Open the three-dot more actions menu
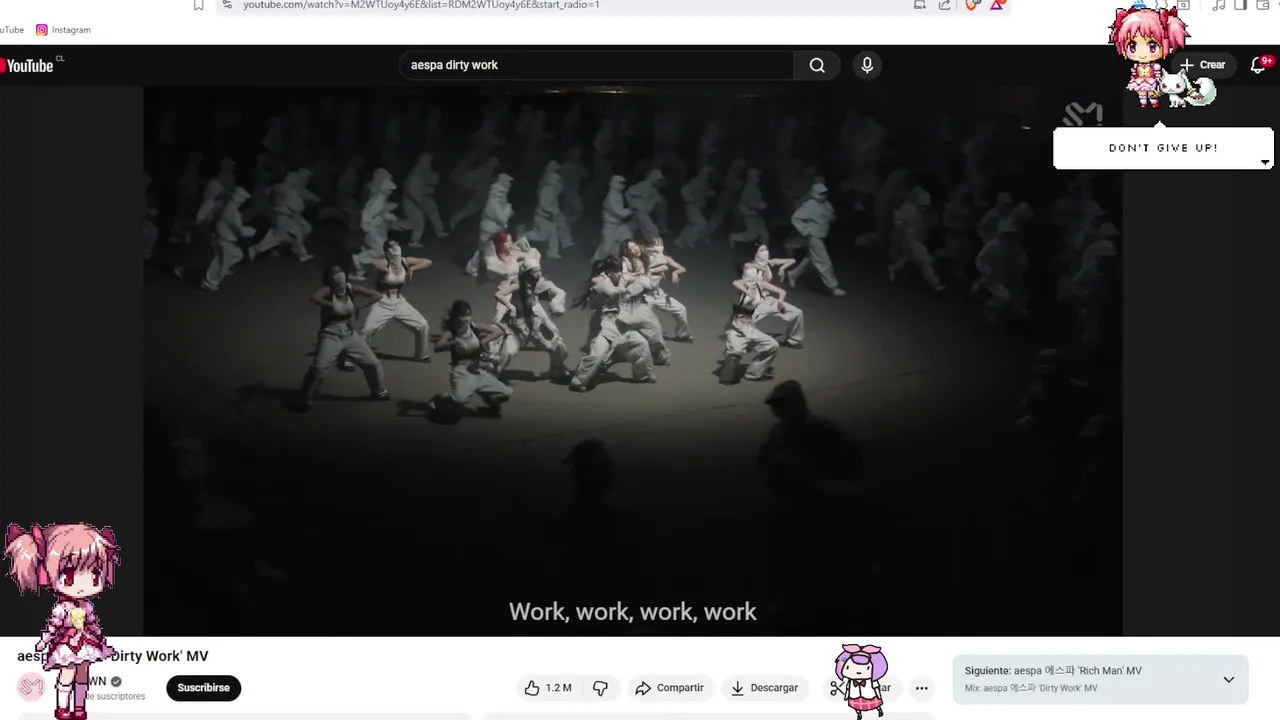This screenshot has width=1280, height=720. tap(922, 688)
